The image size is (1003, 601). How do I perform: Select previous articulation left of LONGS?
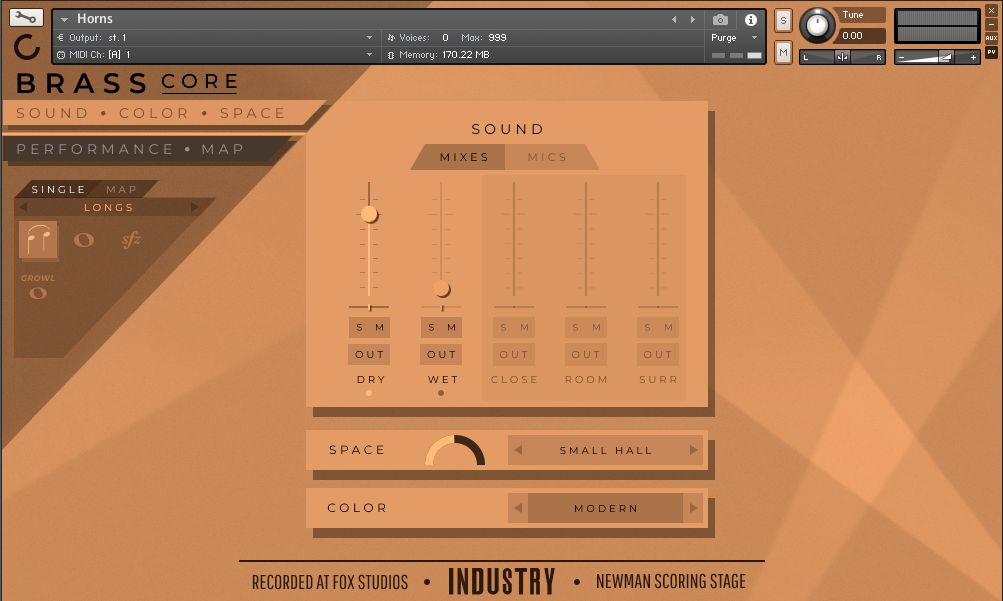click(x=24, y=207)
